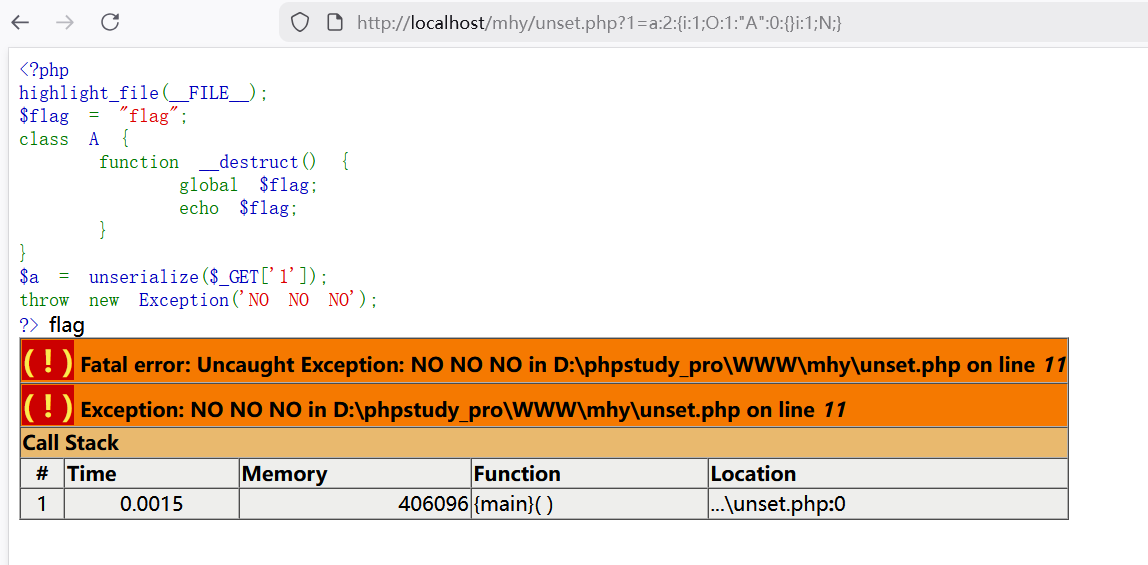Click the {main}( ) function cell
The image size is (1148, 565).
(x=589, y=504)
